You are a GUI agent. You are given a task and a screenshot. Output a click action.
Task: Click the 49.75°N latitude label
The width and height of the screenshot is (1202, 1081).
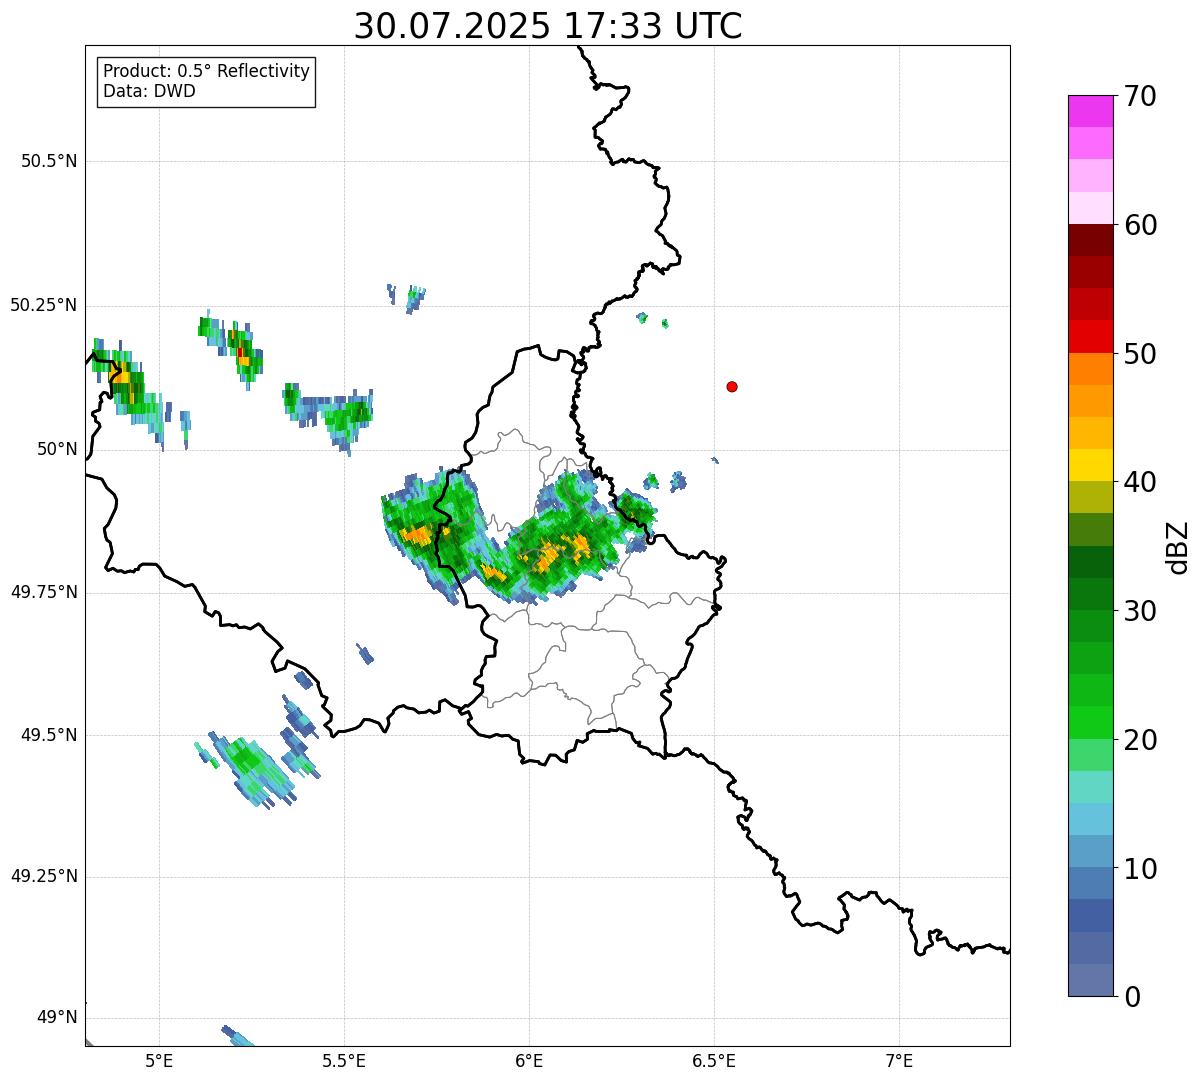(44, 592)
